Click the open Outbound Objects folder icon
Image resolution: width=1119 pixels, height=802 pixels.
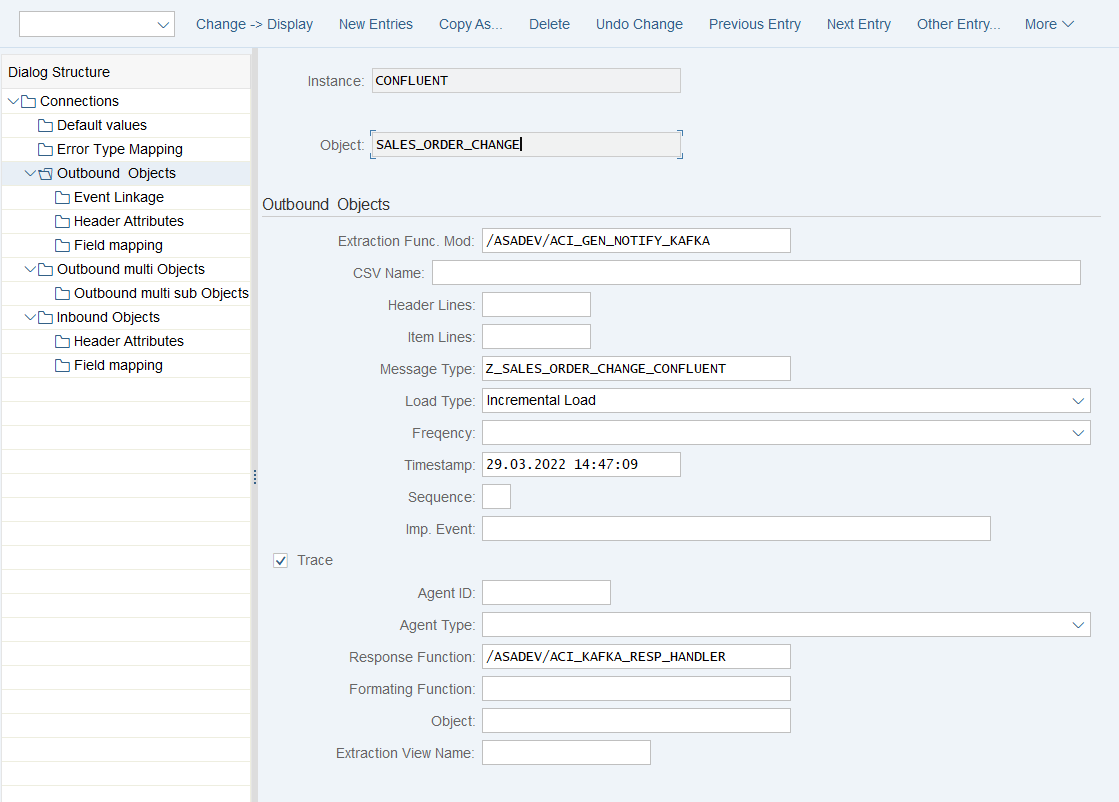pyautogui.click(x=46, y=173)
